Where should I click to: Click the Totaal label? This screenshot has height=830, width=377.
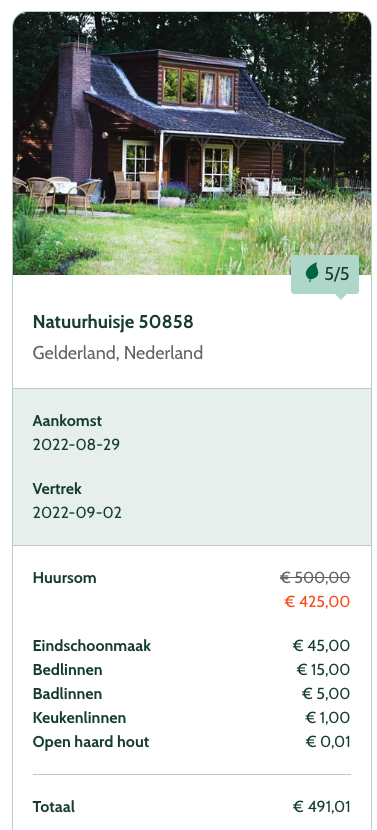point(54,807)
